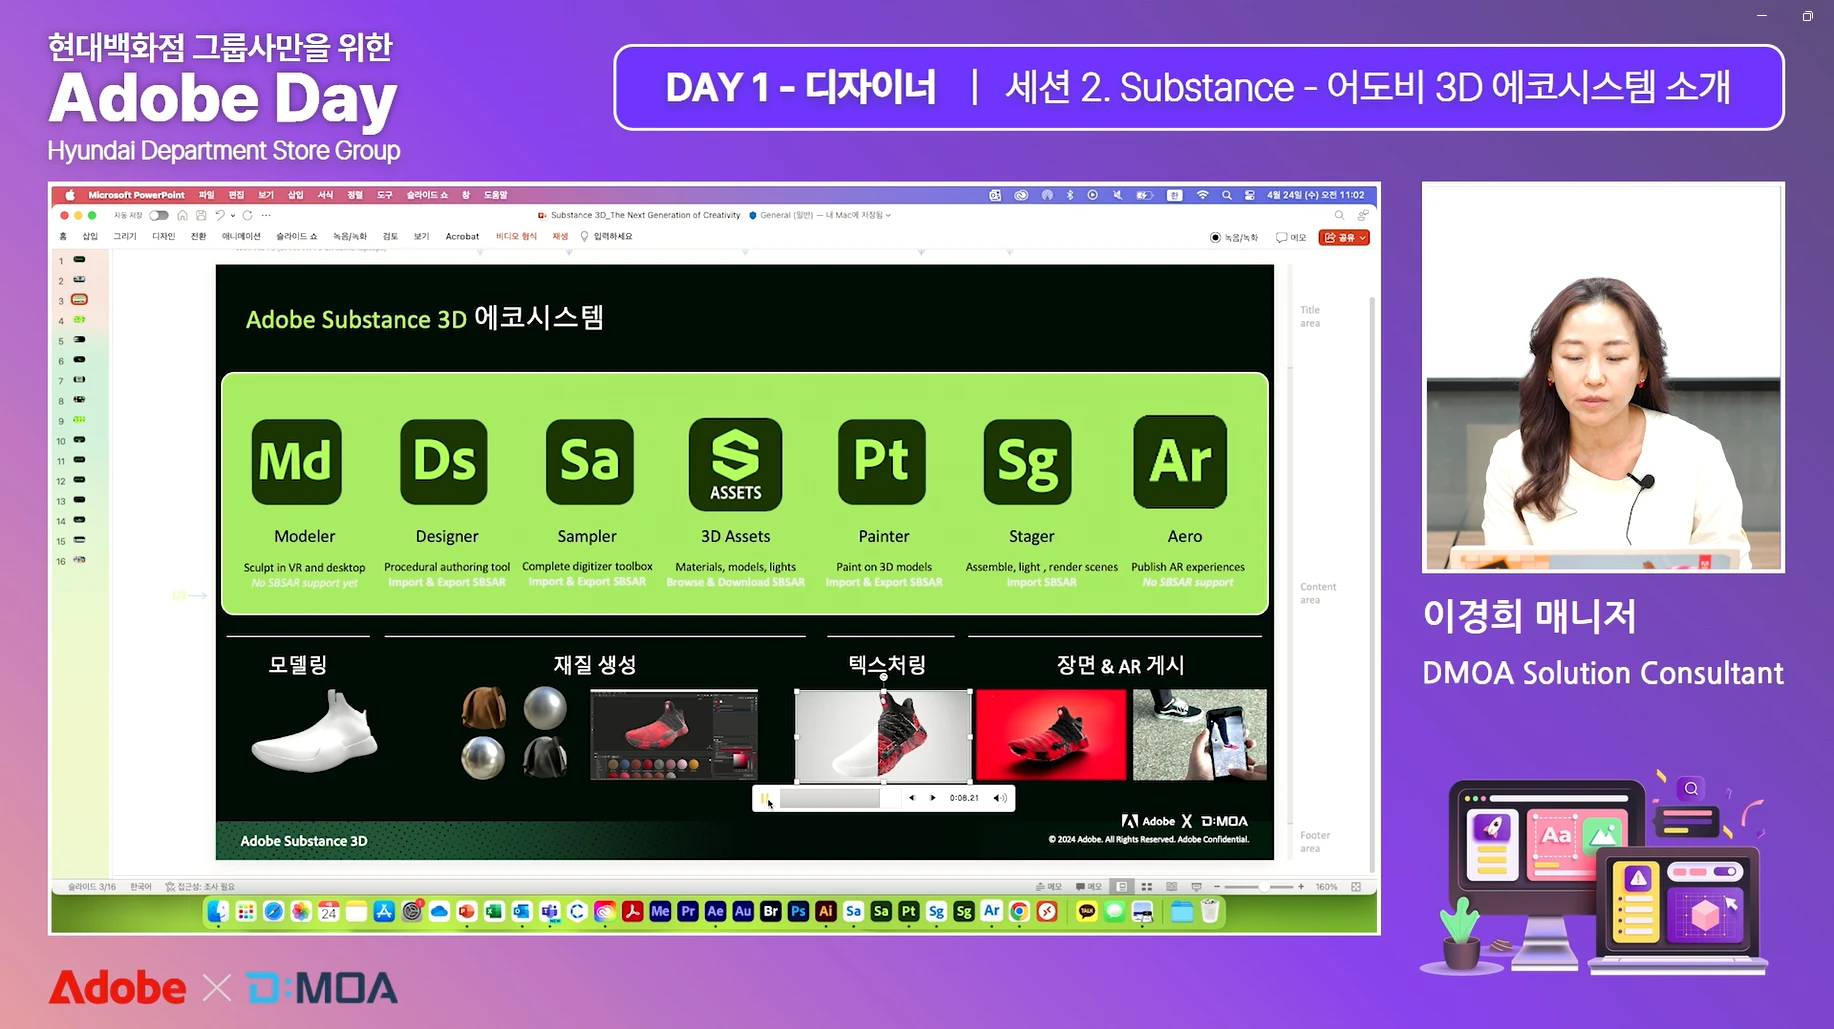Open Wi-Fi status in the menu bar

point(1202,195)
